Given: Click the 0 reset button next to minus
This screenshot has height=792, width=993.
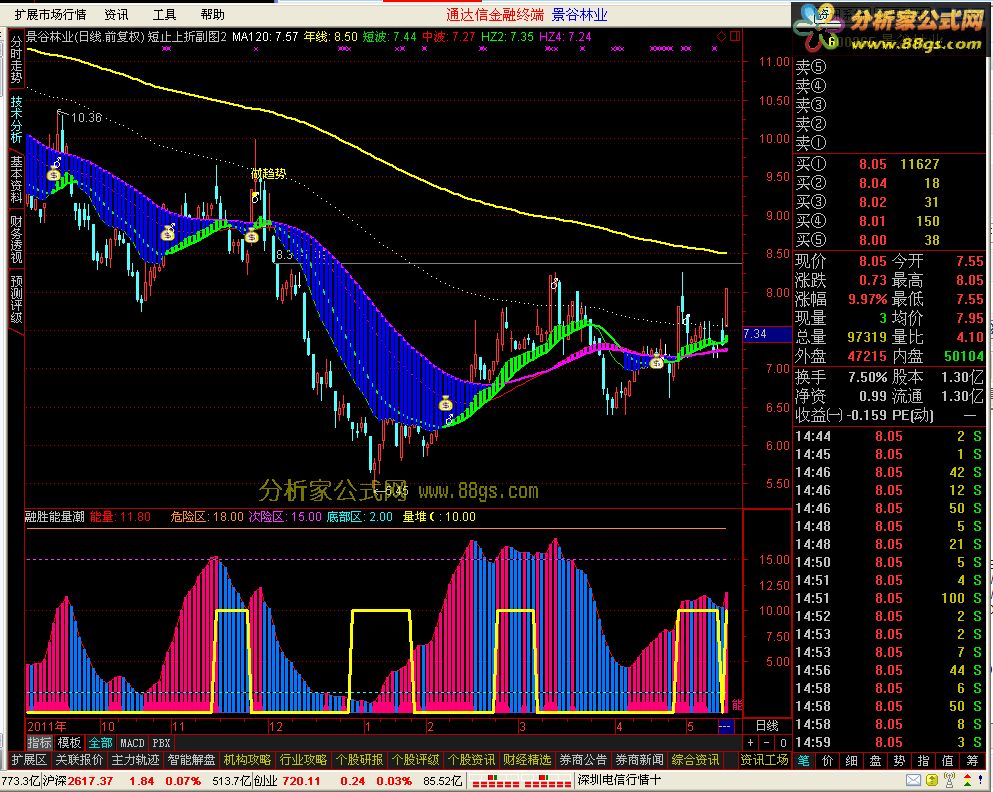Looking at the screenshot, I should (783, 743).
